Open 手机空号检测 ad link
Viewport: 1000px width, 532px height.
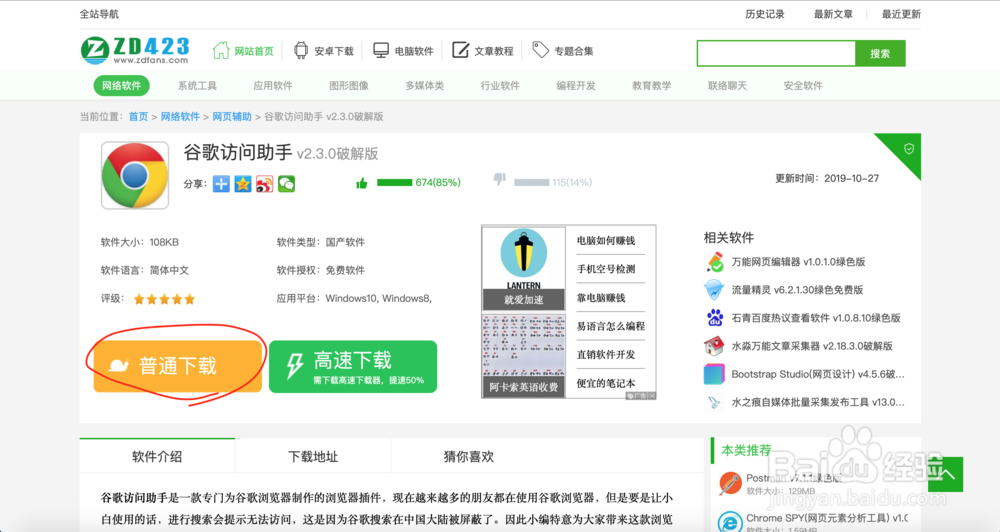[x=606, y=269]
